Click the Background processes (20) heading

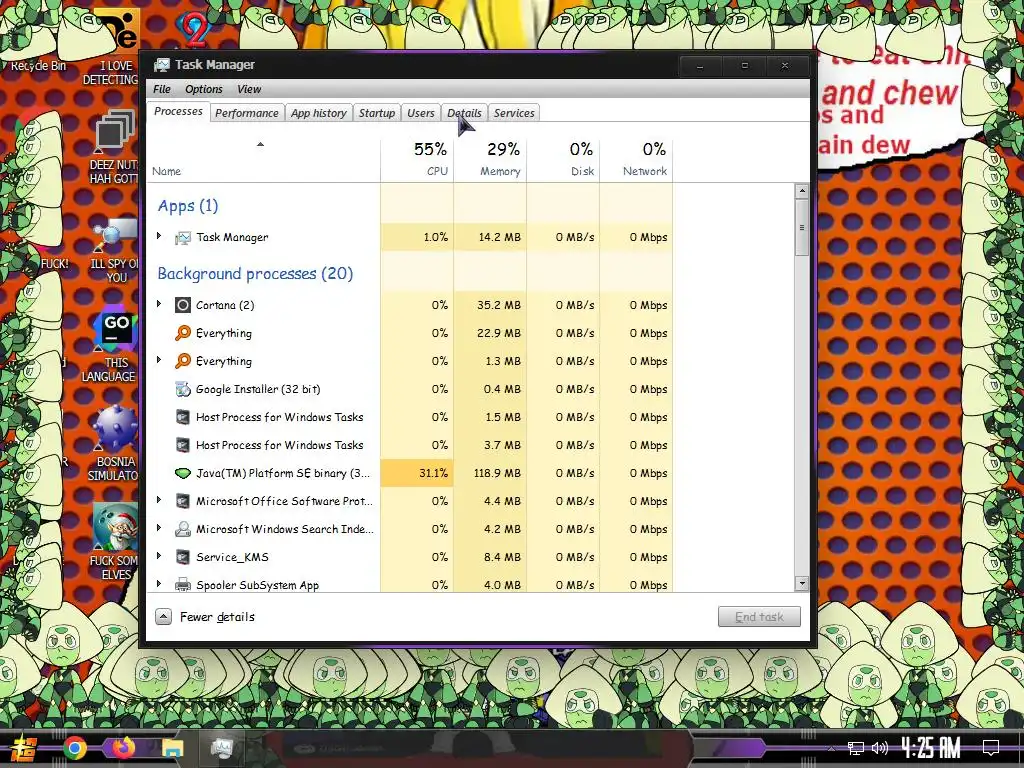click(x=255, y=274)
